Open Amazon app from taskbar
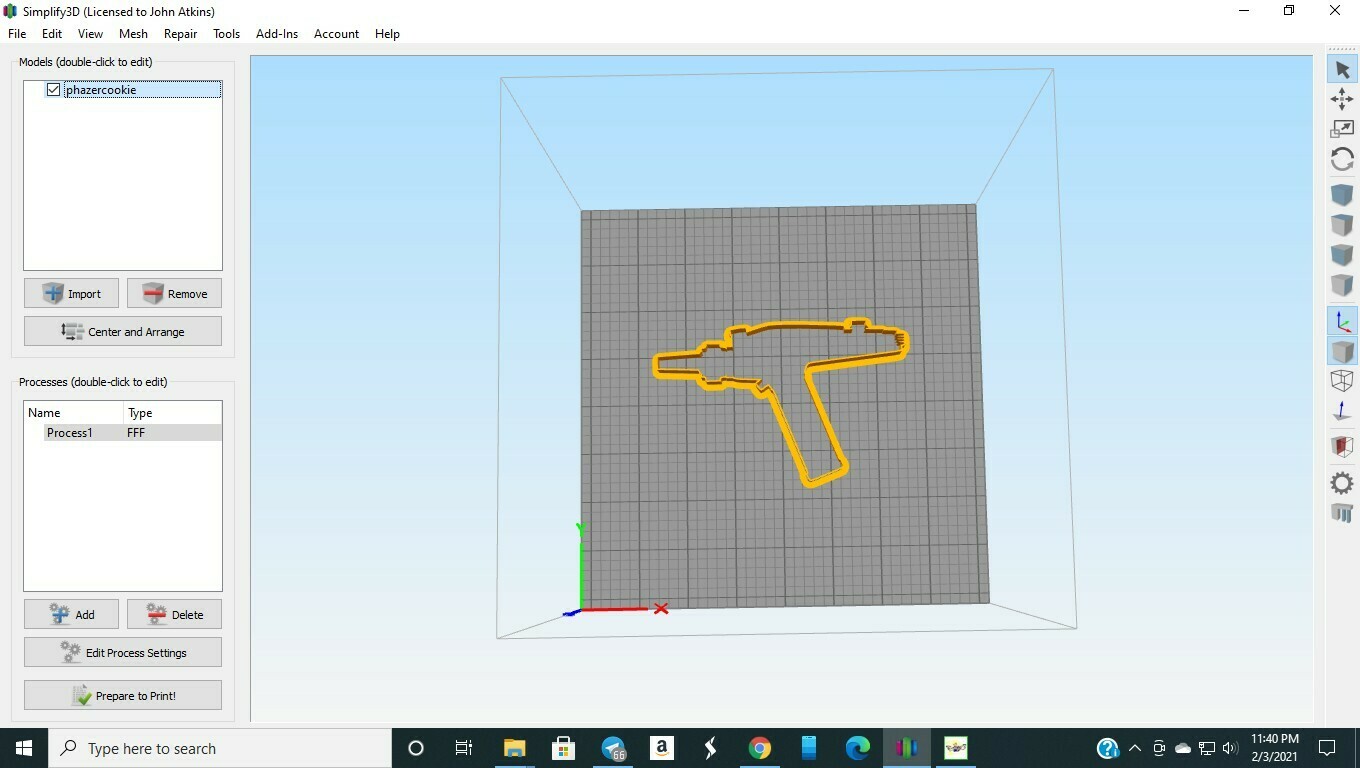Screen dimensions: 1360x768 point(661,748)
